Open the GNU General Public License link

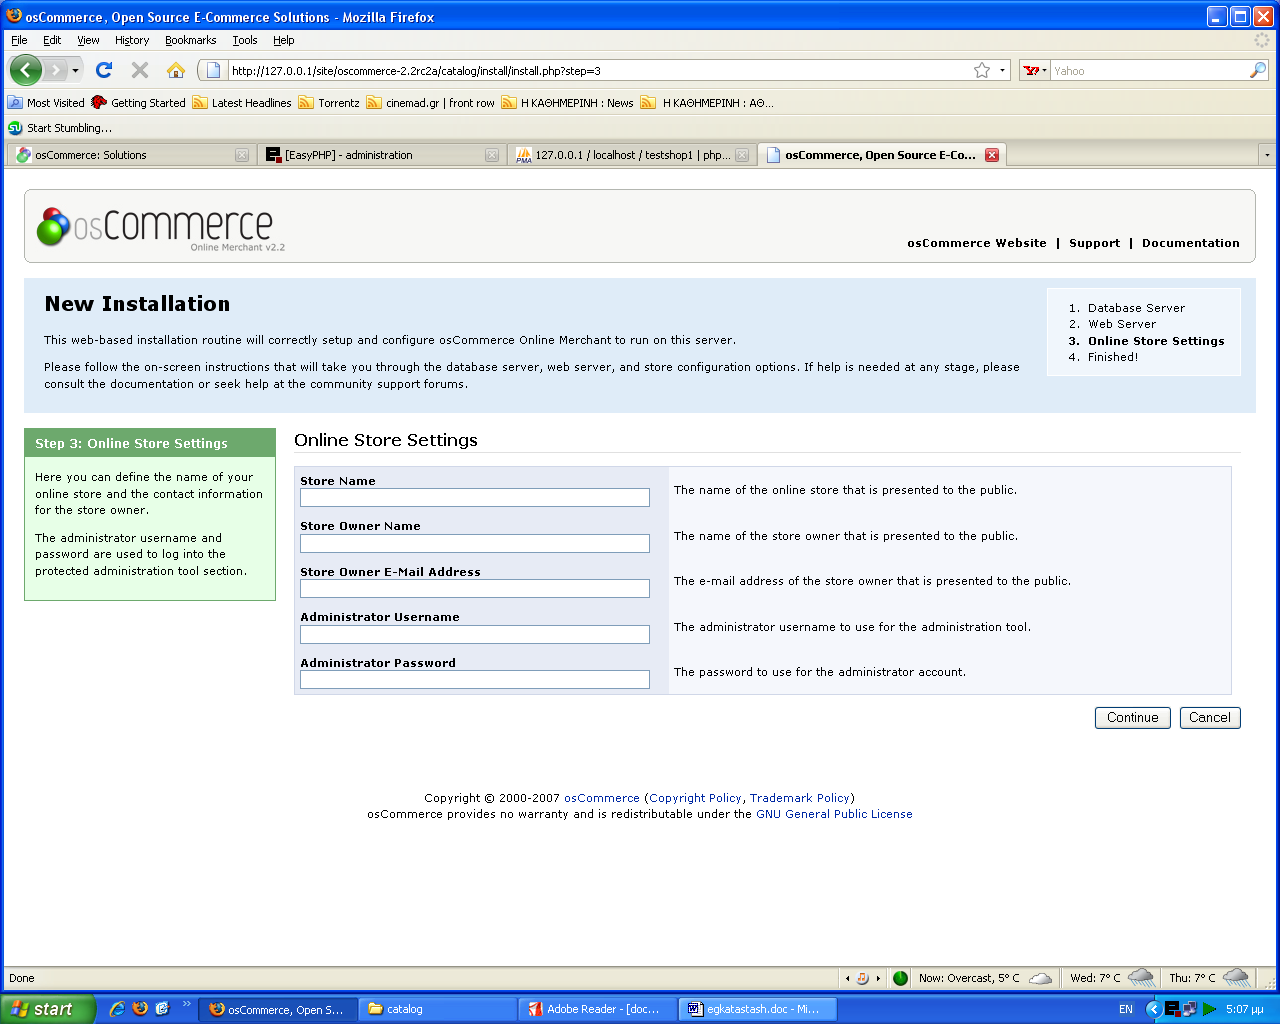pyautogui.click(x=834, y=814)
